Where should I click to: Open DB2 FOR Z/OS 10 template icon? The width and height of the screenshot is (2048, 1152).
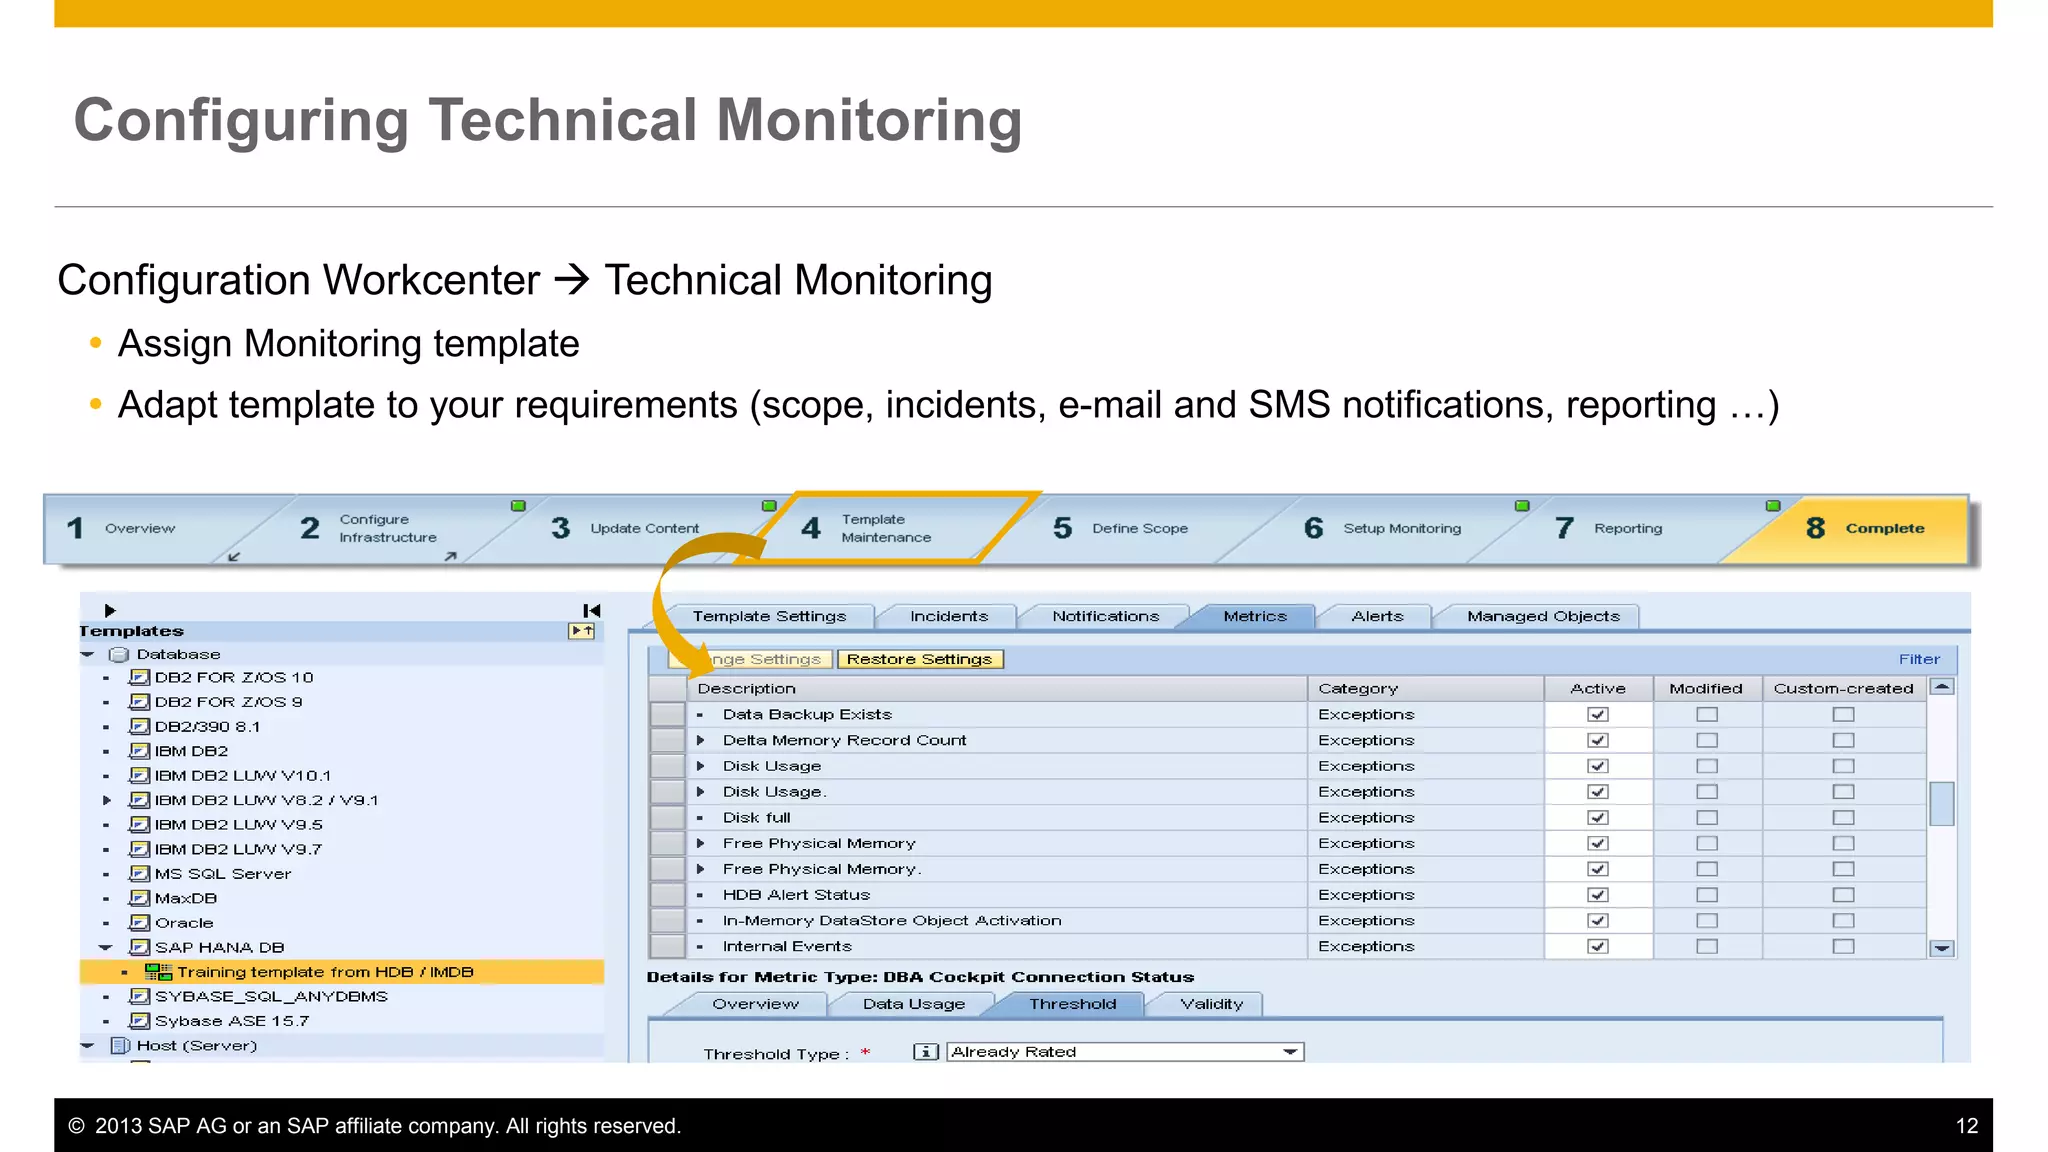click(x=140, y=677)
